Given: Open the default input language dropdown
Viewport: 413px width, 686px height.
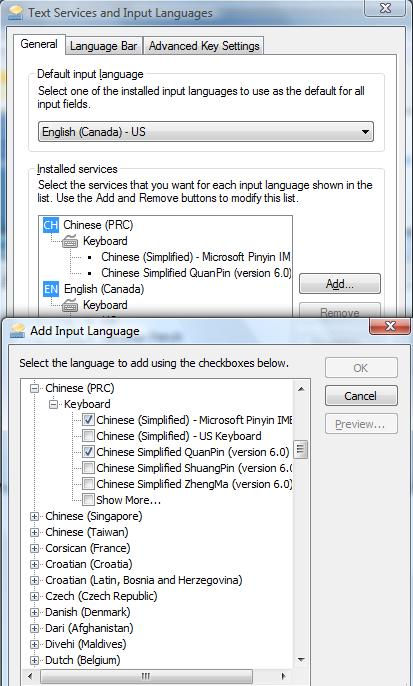Looking at the screenshot, I should click(206, 132).
